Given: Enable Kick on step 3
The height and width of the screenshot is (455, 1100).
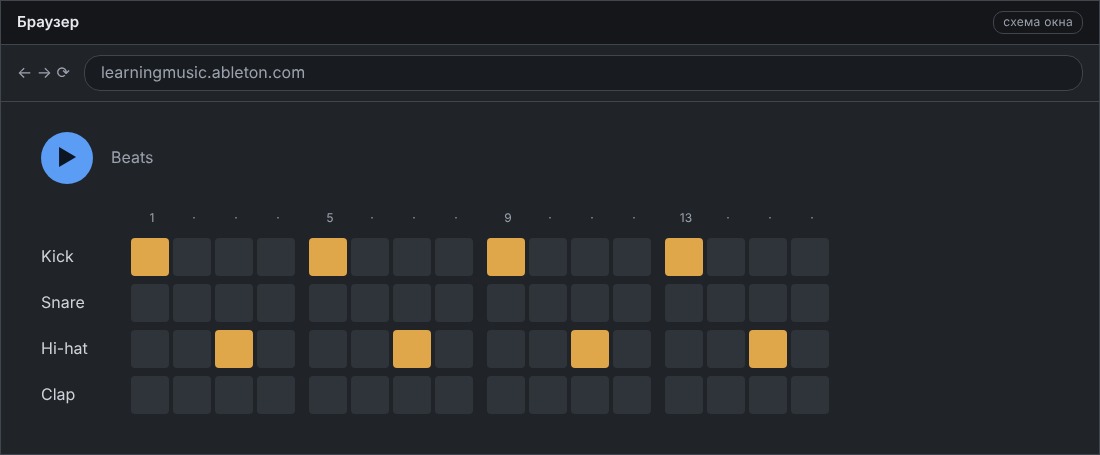Looking at the screenshot, I should 234,257.
